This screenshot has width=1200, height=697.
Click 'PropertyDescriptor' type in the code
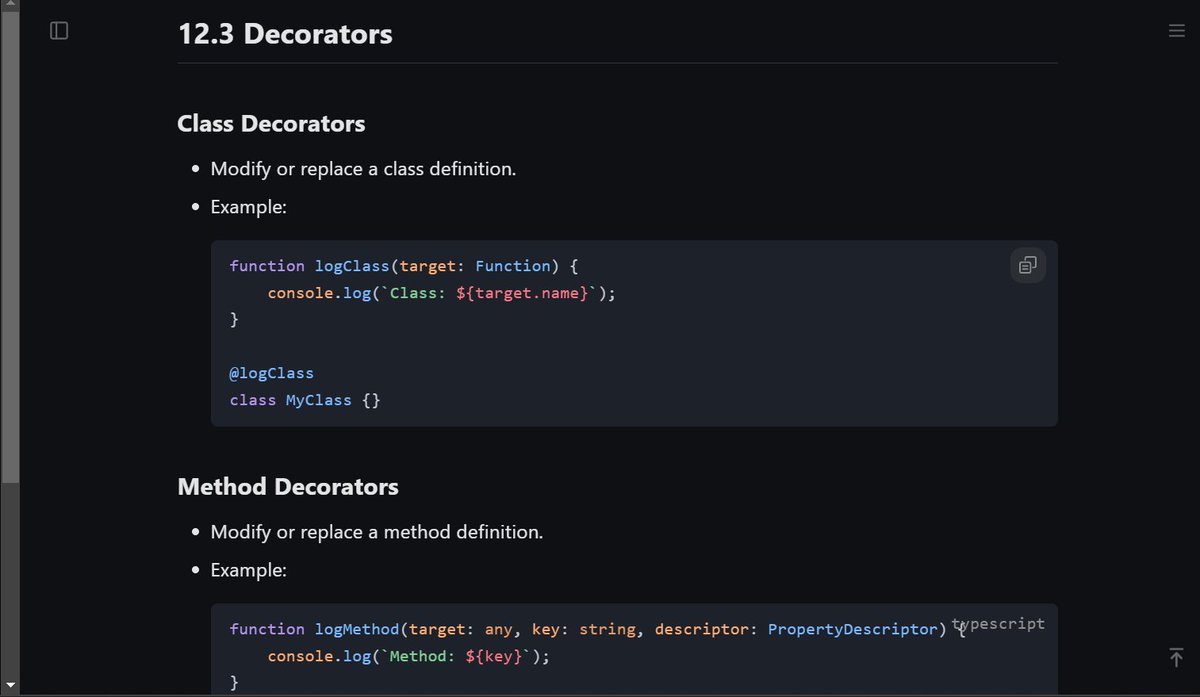pos(853,629)
